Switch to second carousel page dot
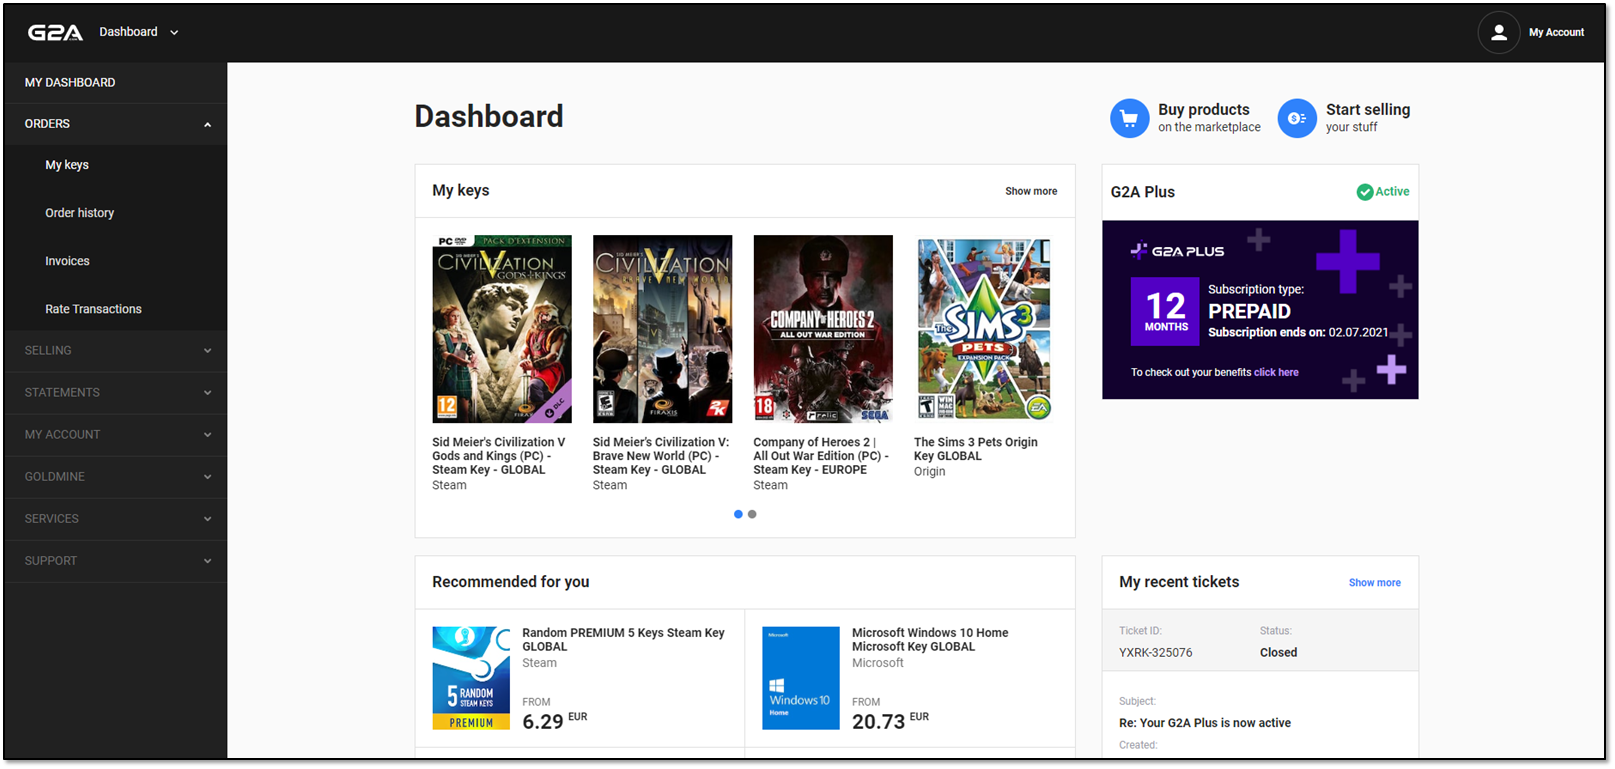1615x769 pixels. point(752,514)
